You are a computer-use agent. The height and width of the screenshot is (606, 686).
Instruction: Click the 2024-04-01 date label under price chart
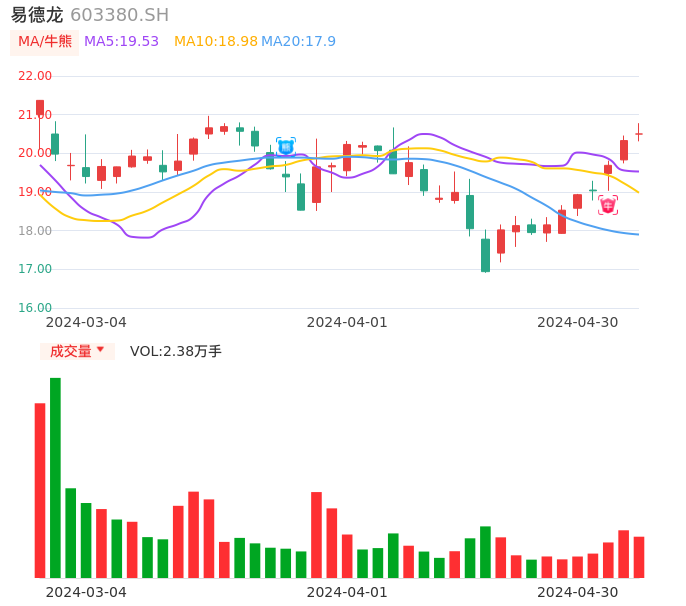click(x=346, y=322)
